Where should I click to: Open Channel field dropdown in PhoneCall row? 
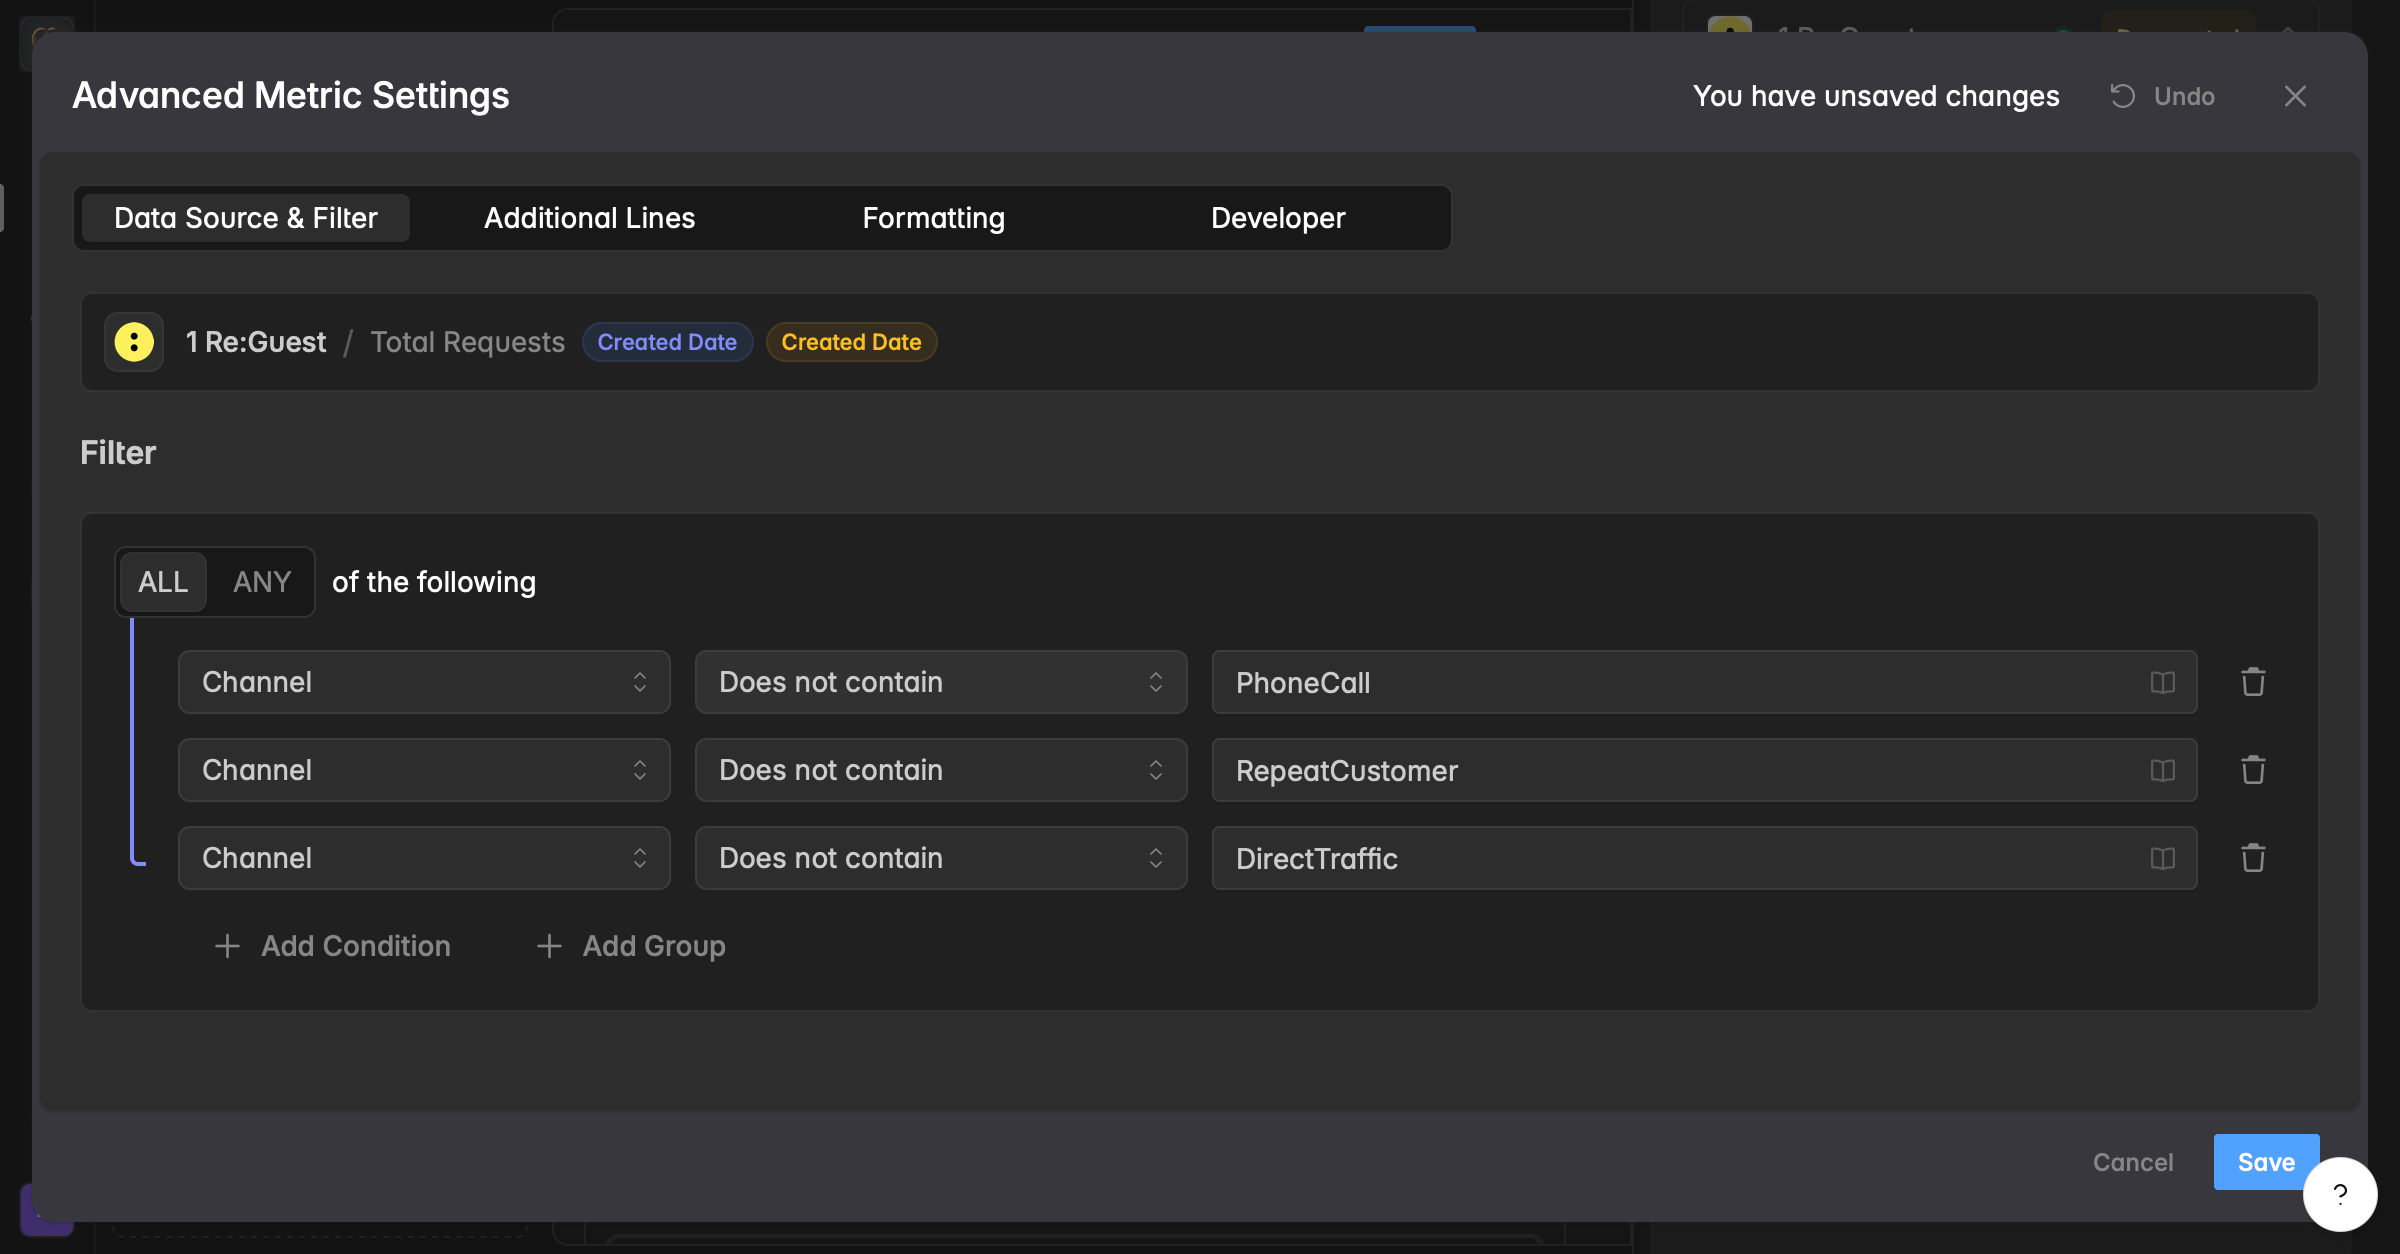pyautogui.click(x=424, y=682)
